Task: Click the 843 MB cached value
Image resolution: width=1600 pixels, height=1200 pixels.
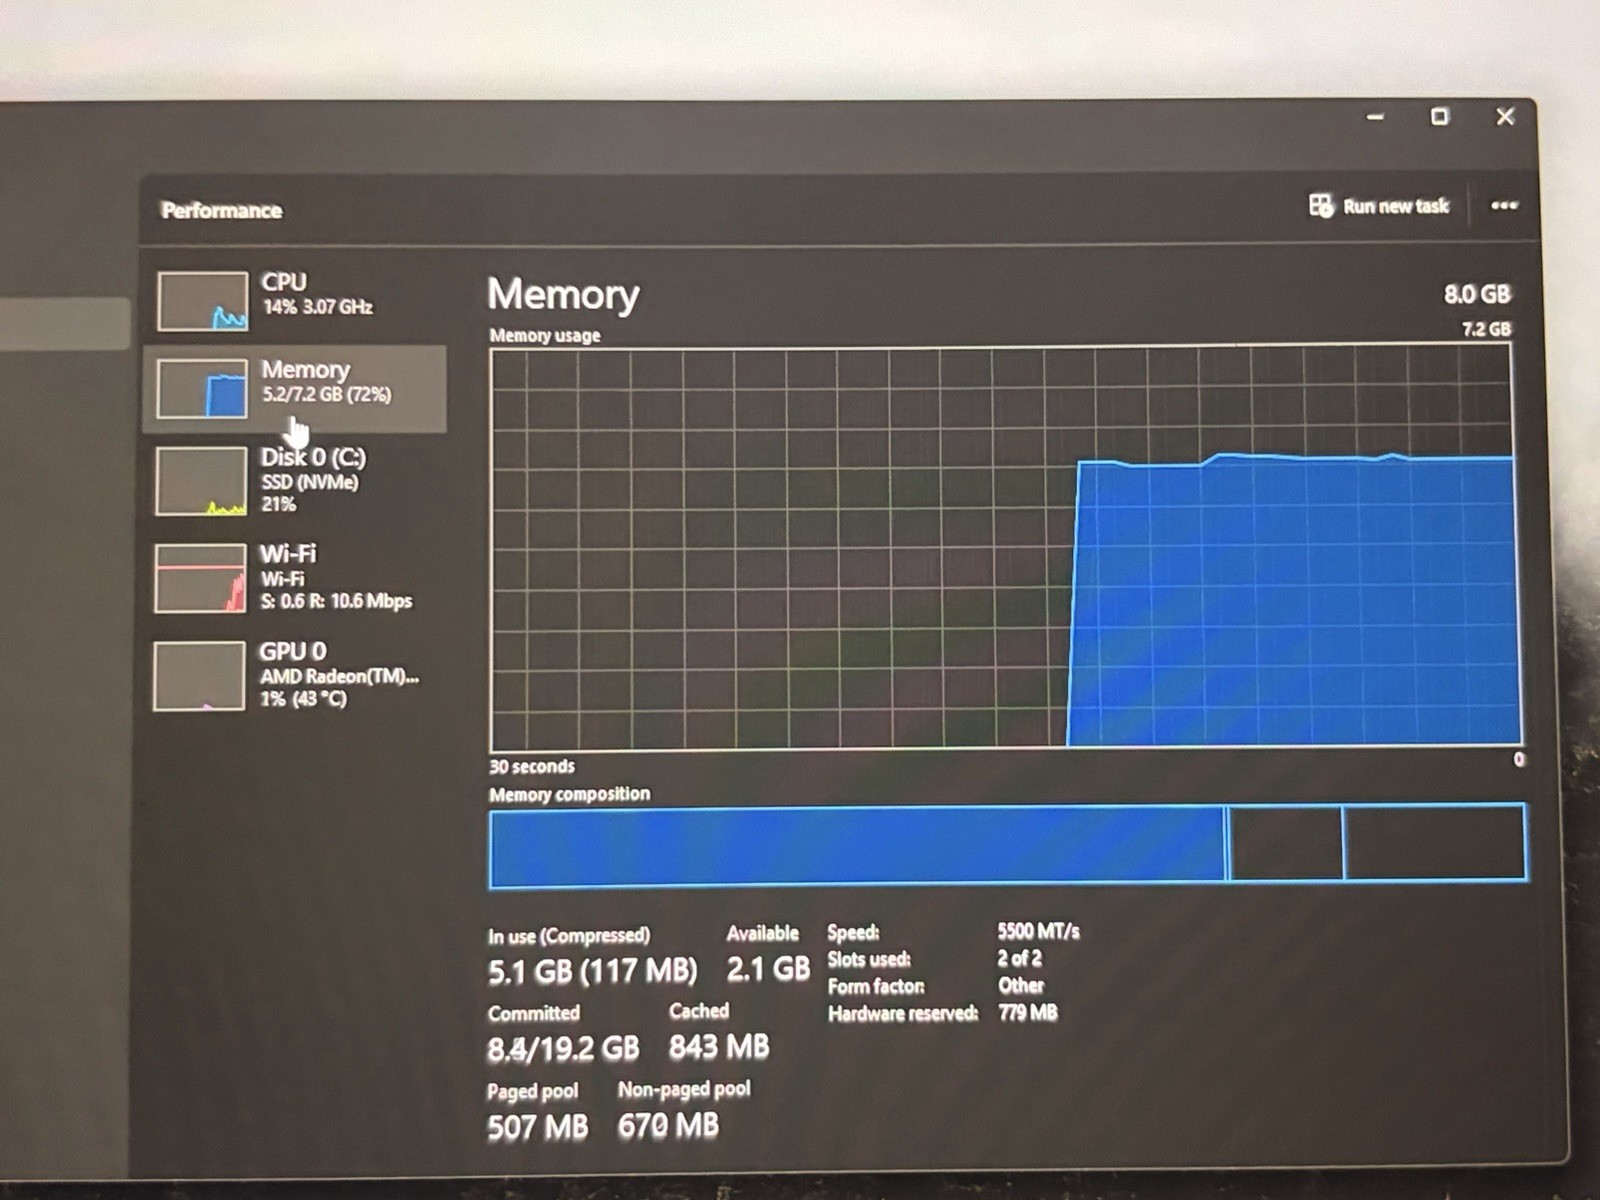Action: (x=719, y=1047)
